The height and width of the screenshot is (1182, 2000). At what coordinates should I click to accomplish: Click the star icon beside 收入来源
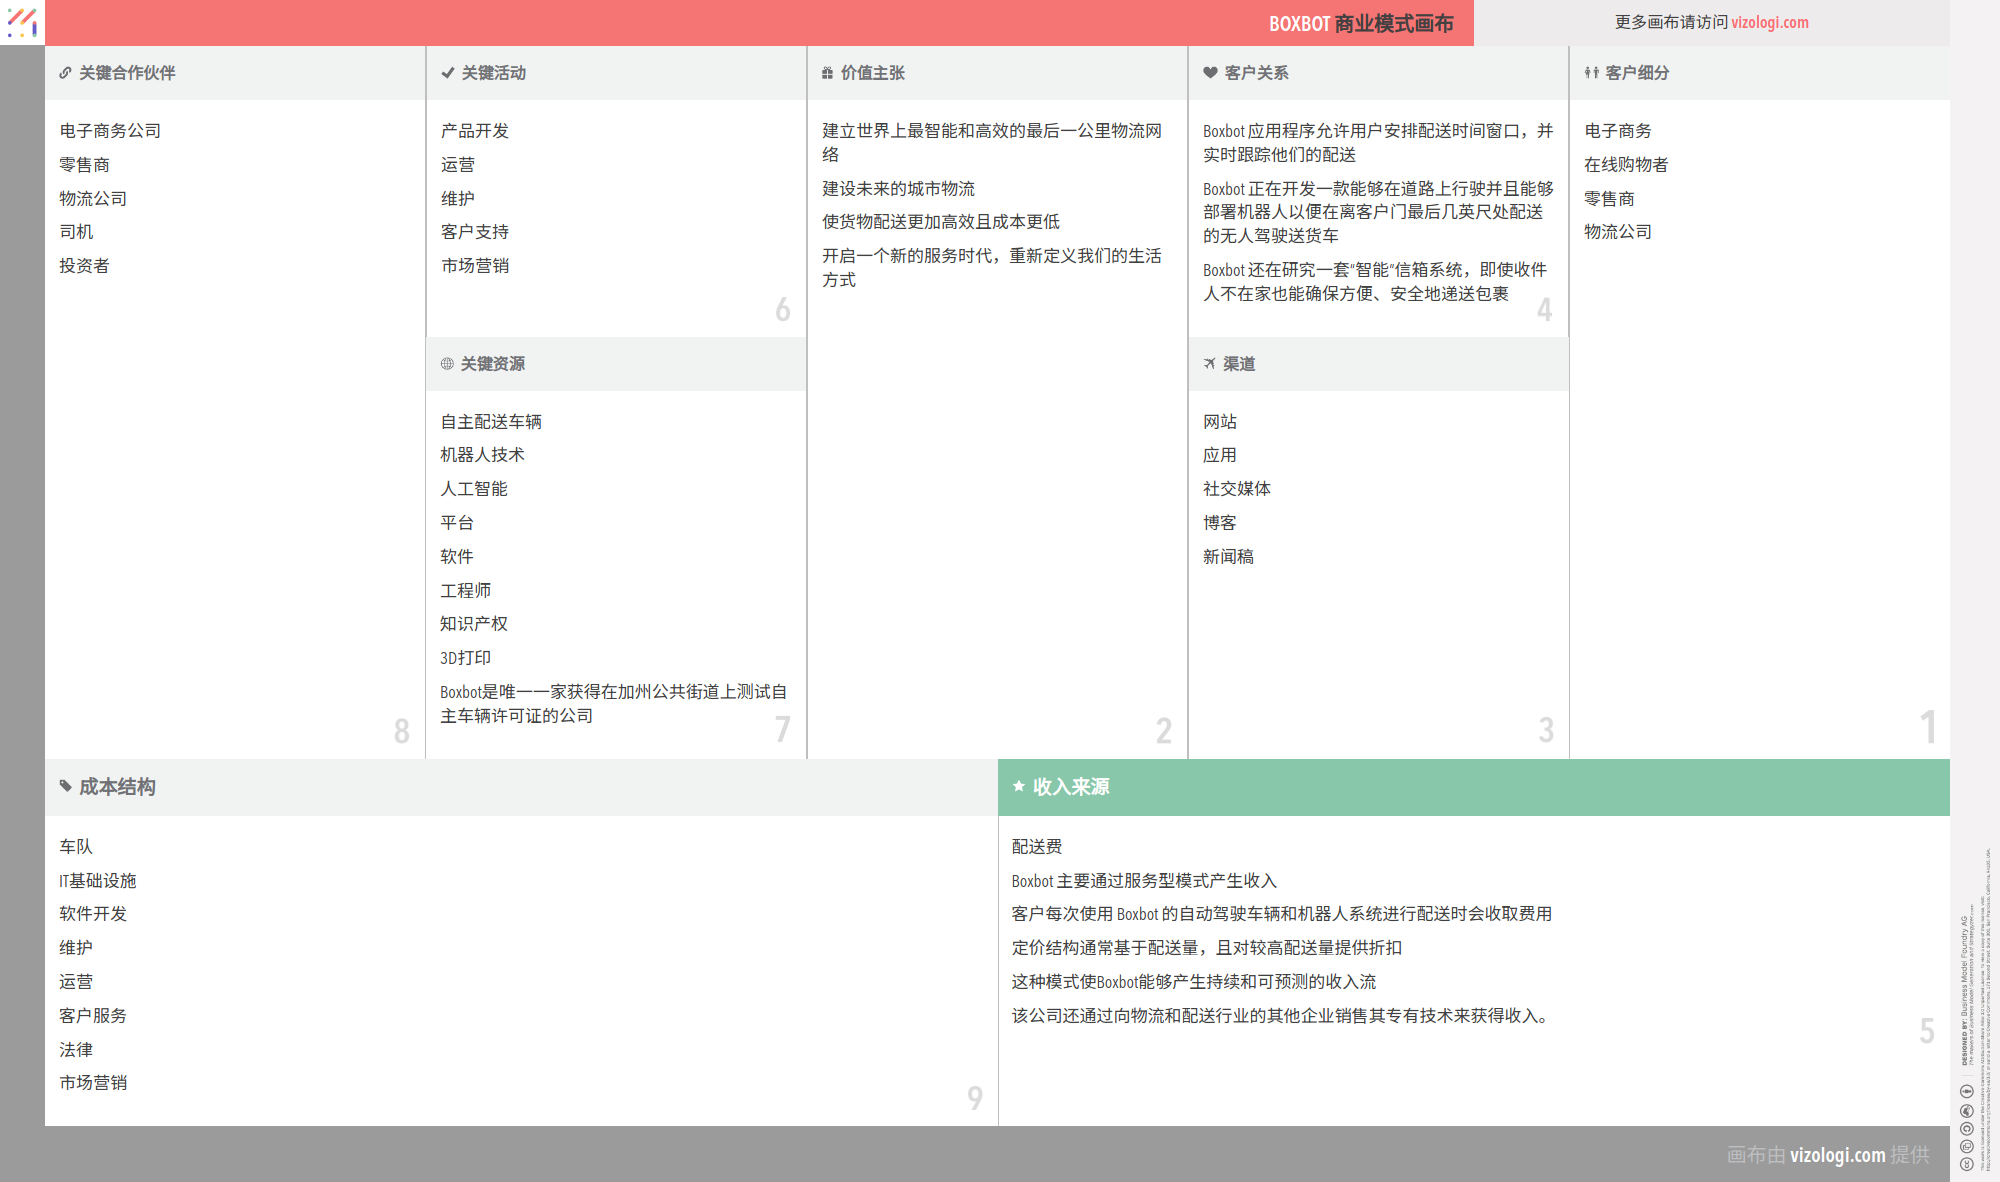pos(1018,786)
